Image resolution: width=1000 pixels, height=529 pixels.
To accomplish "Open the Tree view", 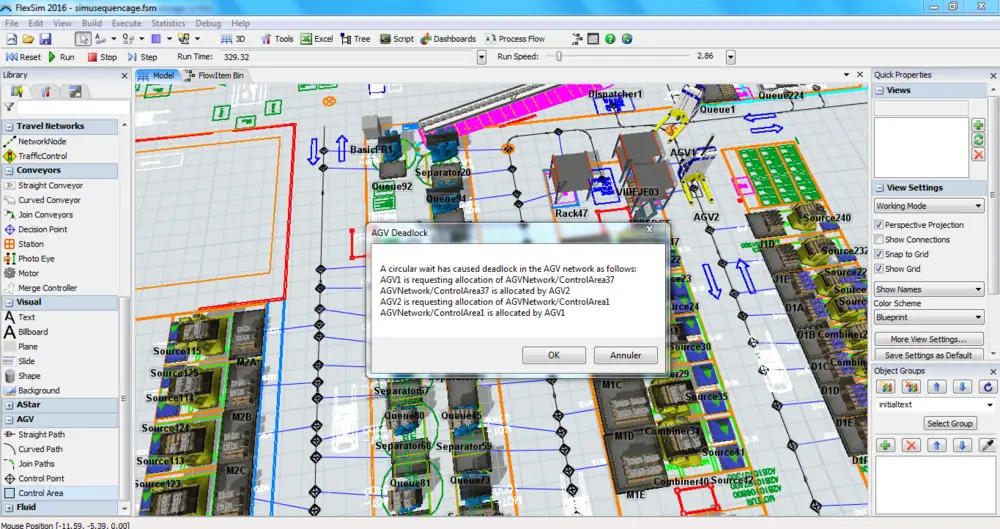I will coord(355,39).
